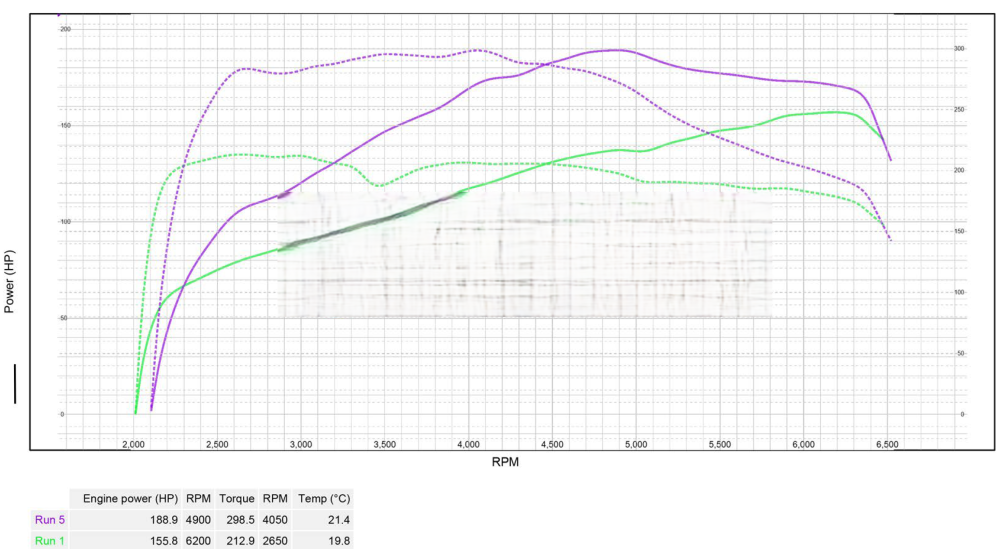Click the RPM title below the chart
The height and width of the screenshot is (549, 1000).
point(504,463)
